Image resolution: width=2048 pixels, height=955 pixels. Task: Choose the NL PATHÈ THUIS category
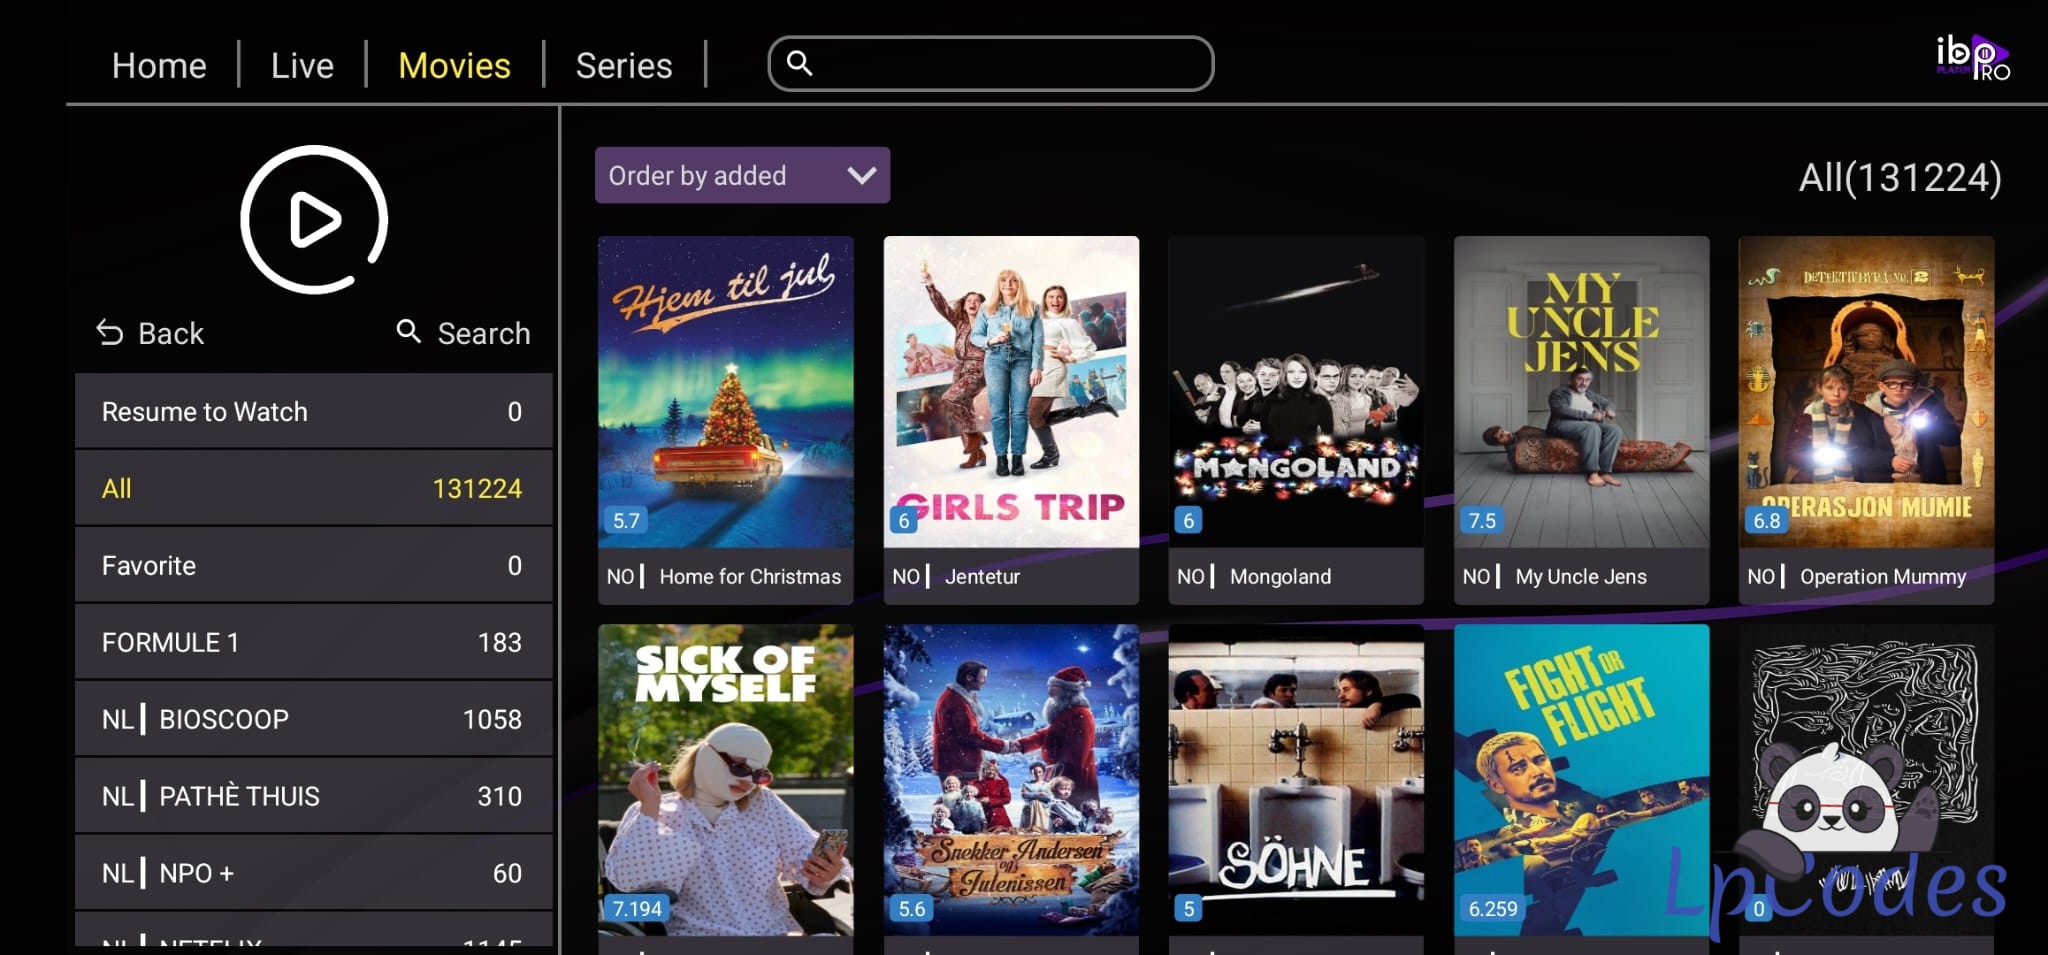(314, 796)
